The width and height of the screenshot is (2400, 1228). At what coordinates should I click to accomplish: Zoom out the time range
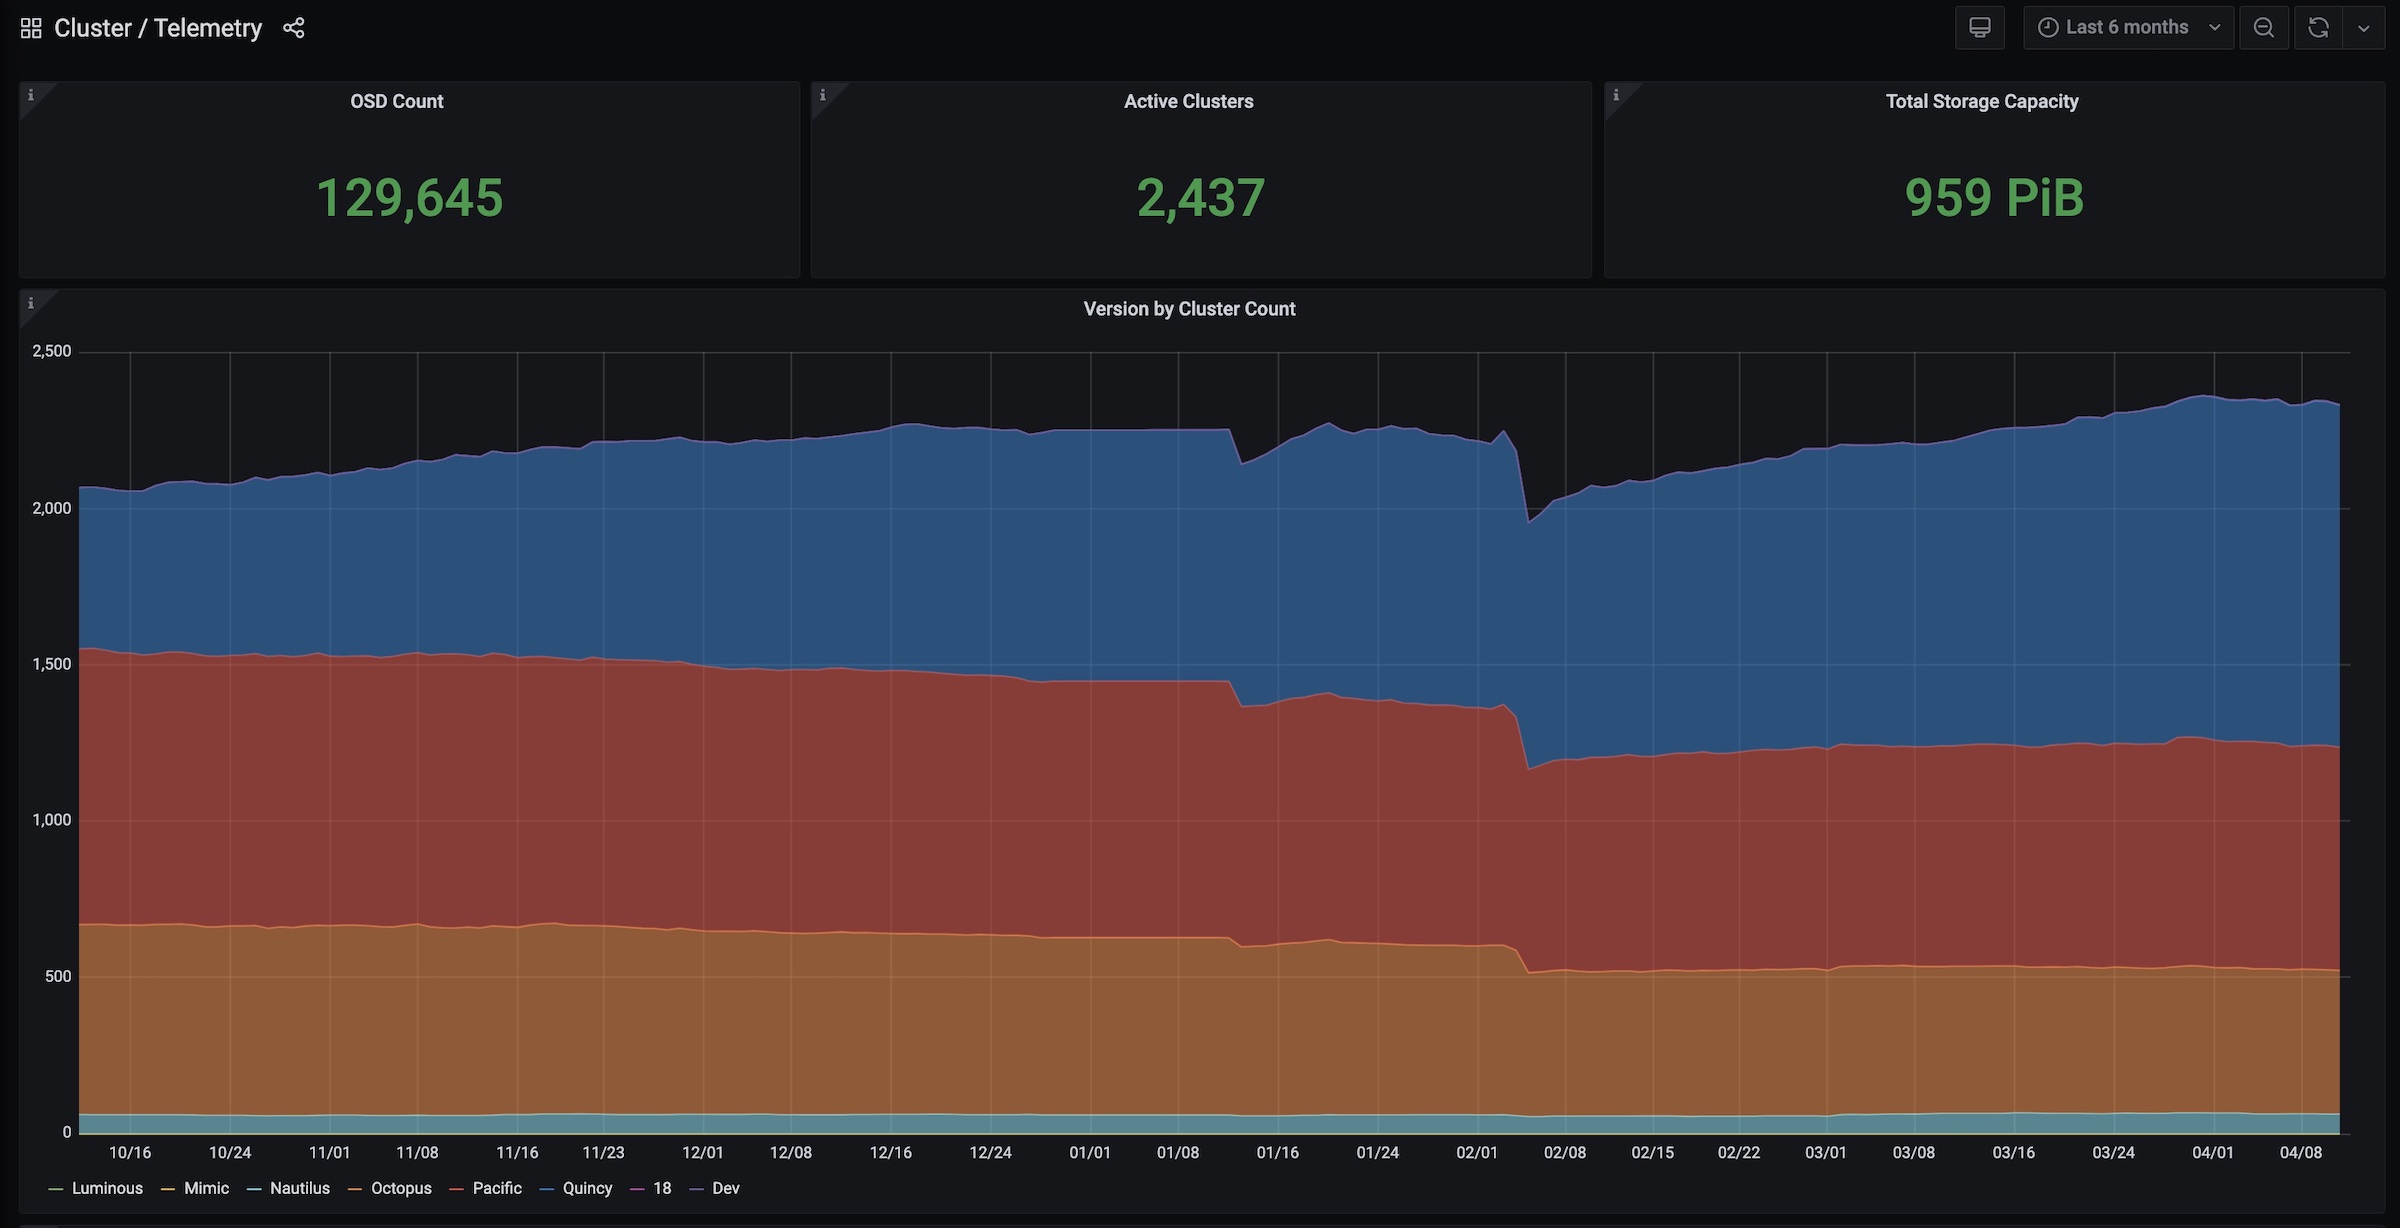[x=2264, y=28]
